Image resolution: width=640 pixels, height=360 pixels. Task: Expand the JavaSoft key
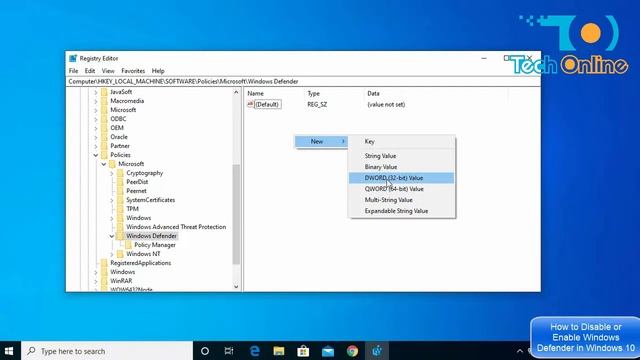click(x=96, y=92)
